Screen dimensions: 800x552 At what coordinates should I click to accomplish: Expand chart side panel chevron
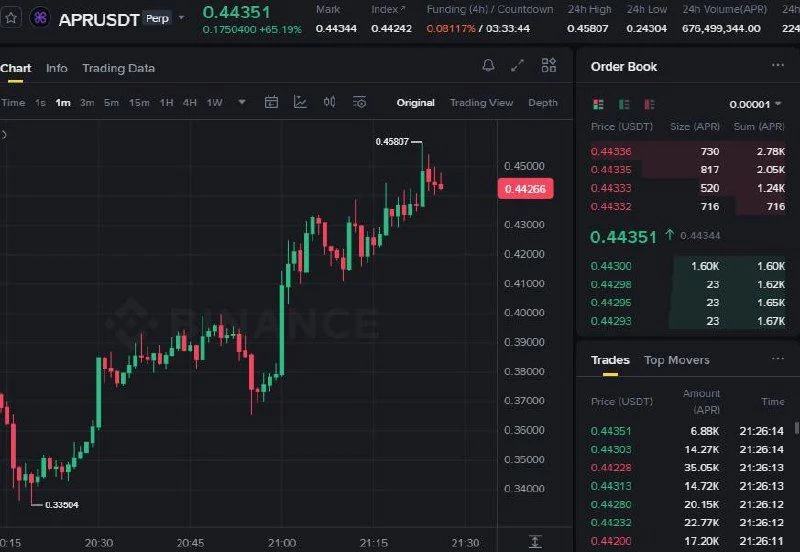point(4,135)
